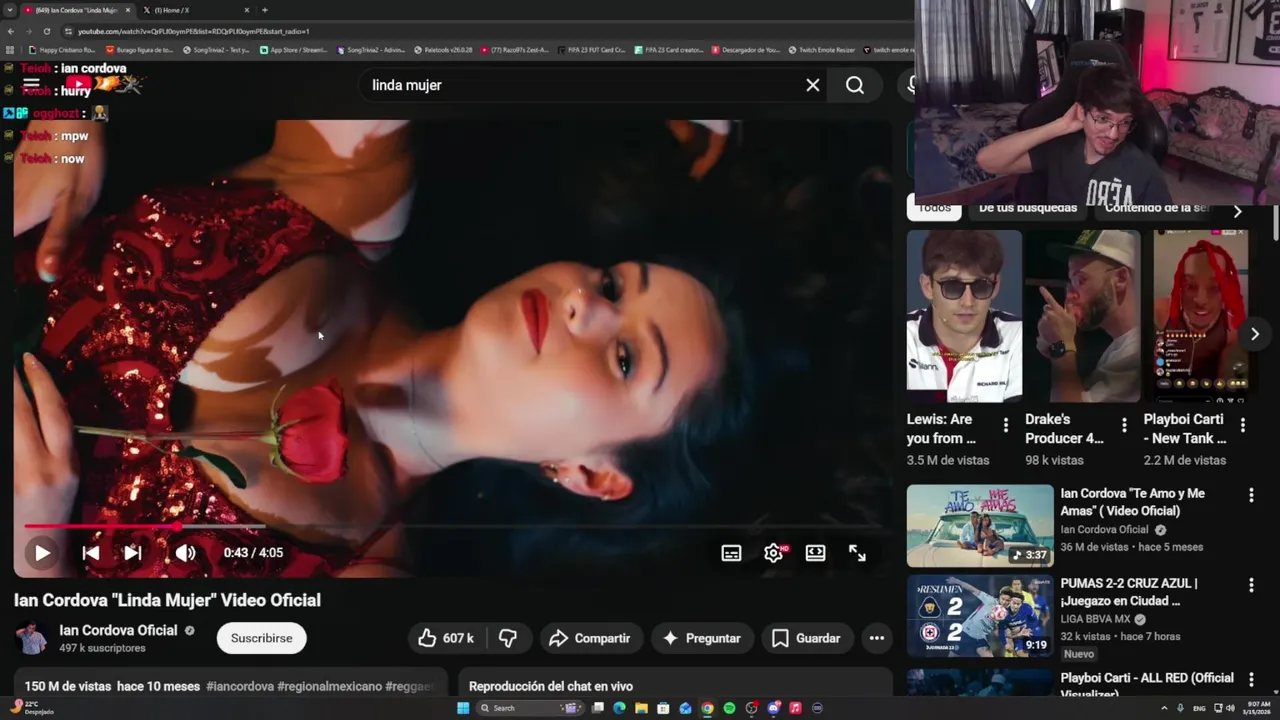Open options for Playboi Carti ALL RED video

pos(1251,680)
